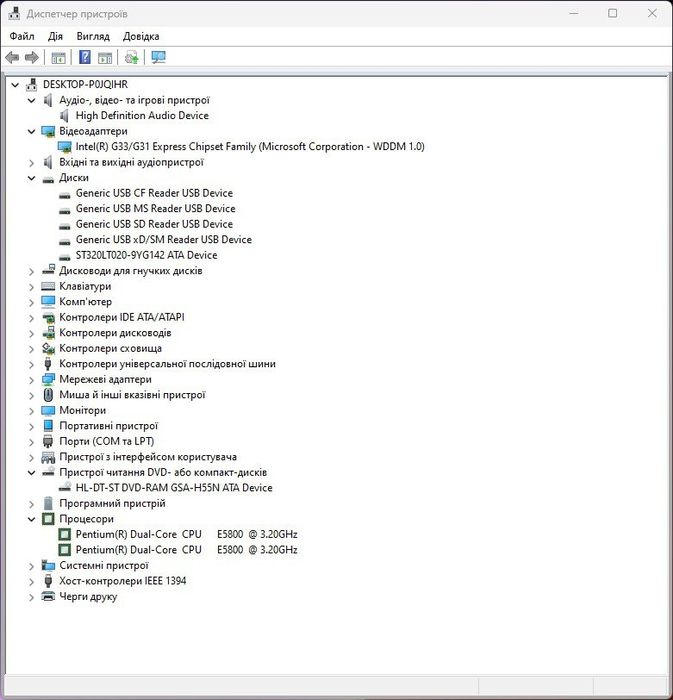Image resolution: width=673 pixels, height=700 pixels.
Task: Toggle the action pane toolbar icon
Action: click(x=105, y=58)
